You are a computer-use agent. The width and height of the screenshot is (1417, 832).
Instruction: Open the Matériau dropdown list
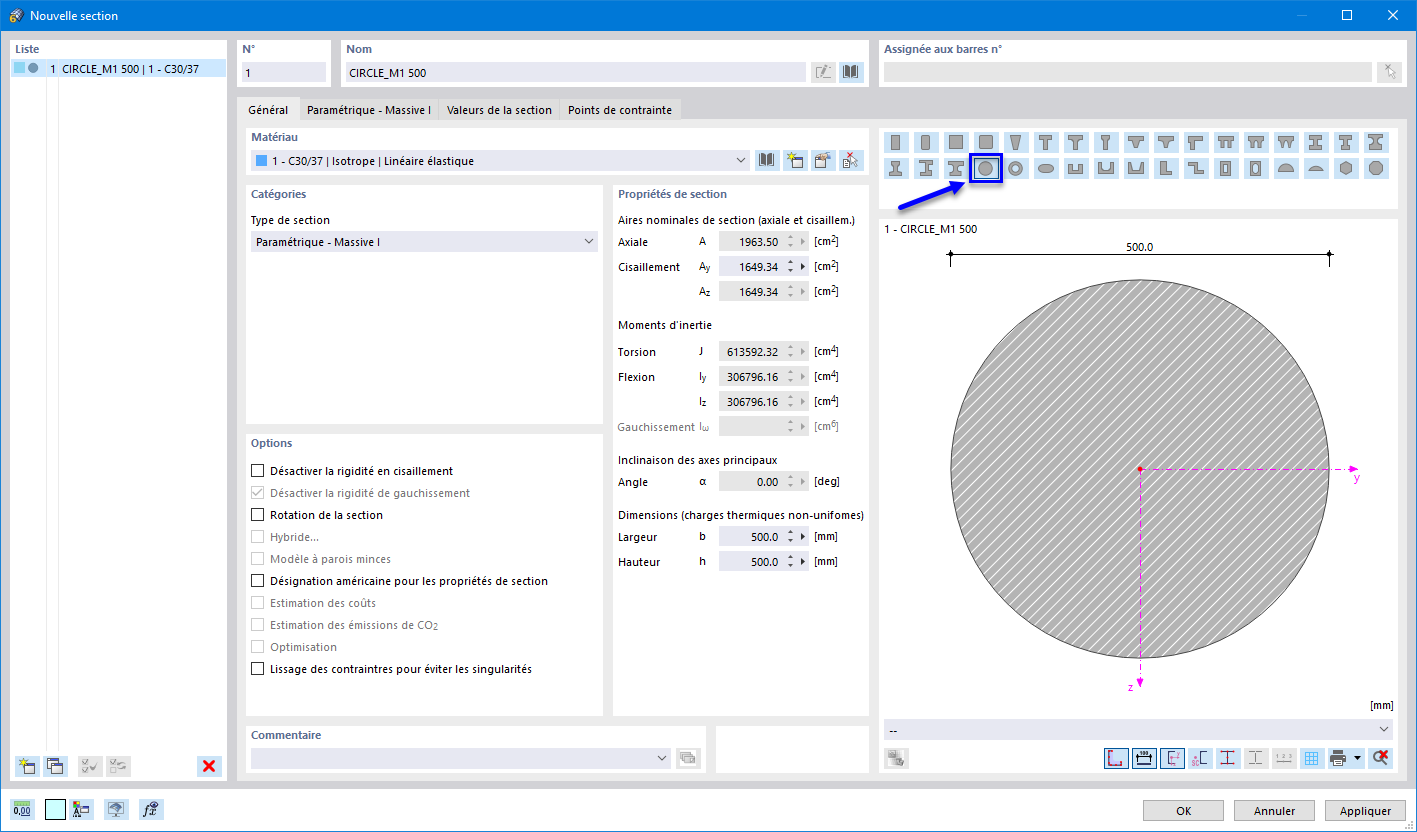[x=741, y=160]
